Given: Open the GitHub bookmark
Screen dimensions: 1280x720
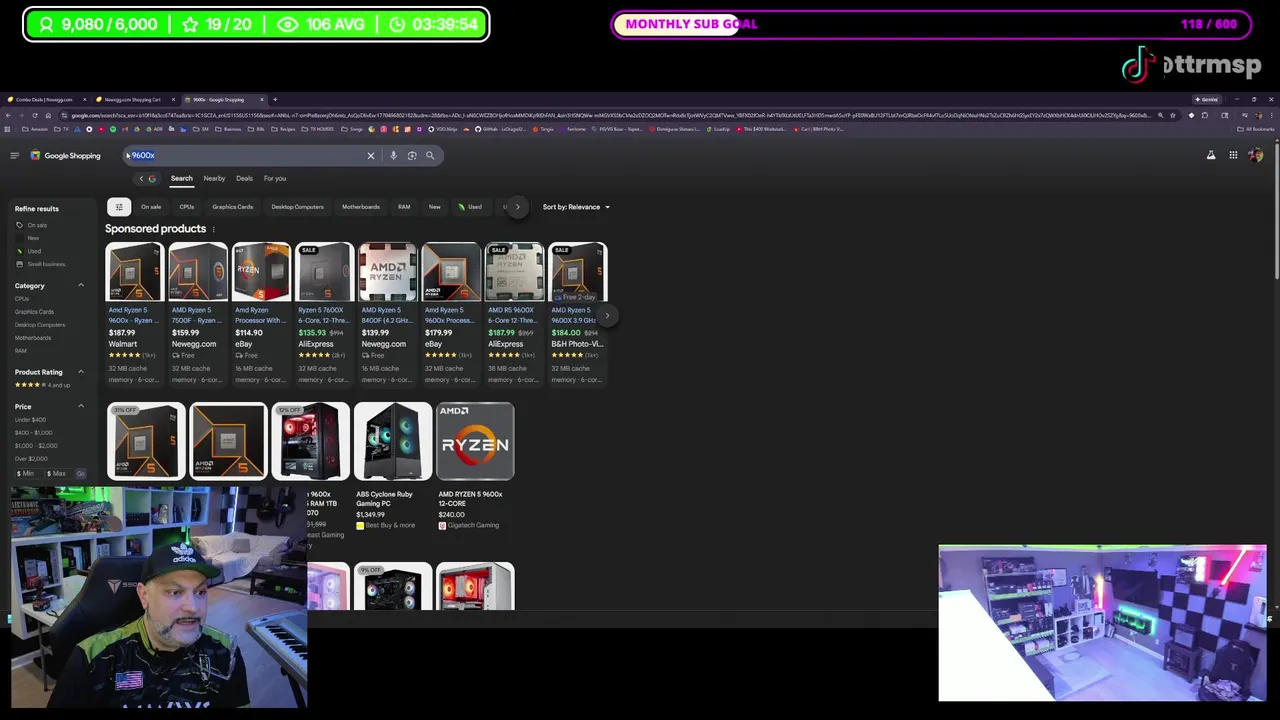Looking at the screenshot, I should tap(499, 129).
